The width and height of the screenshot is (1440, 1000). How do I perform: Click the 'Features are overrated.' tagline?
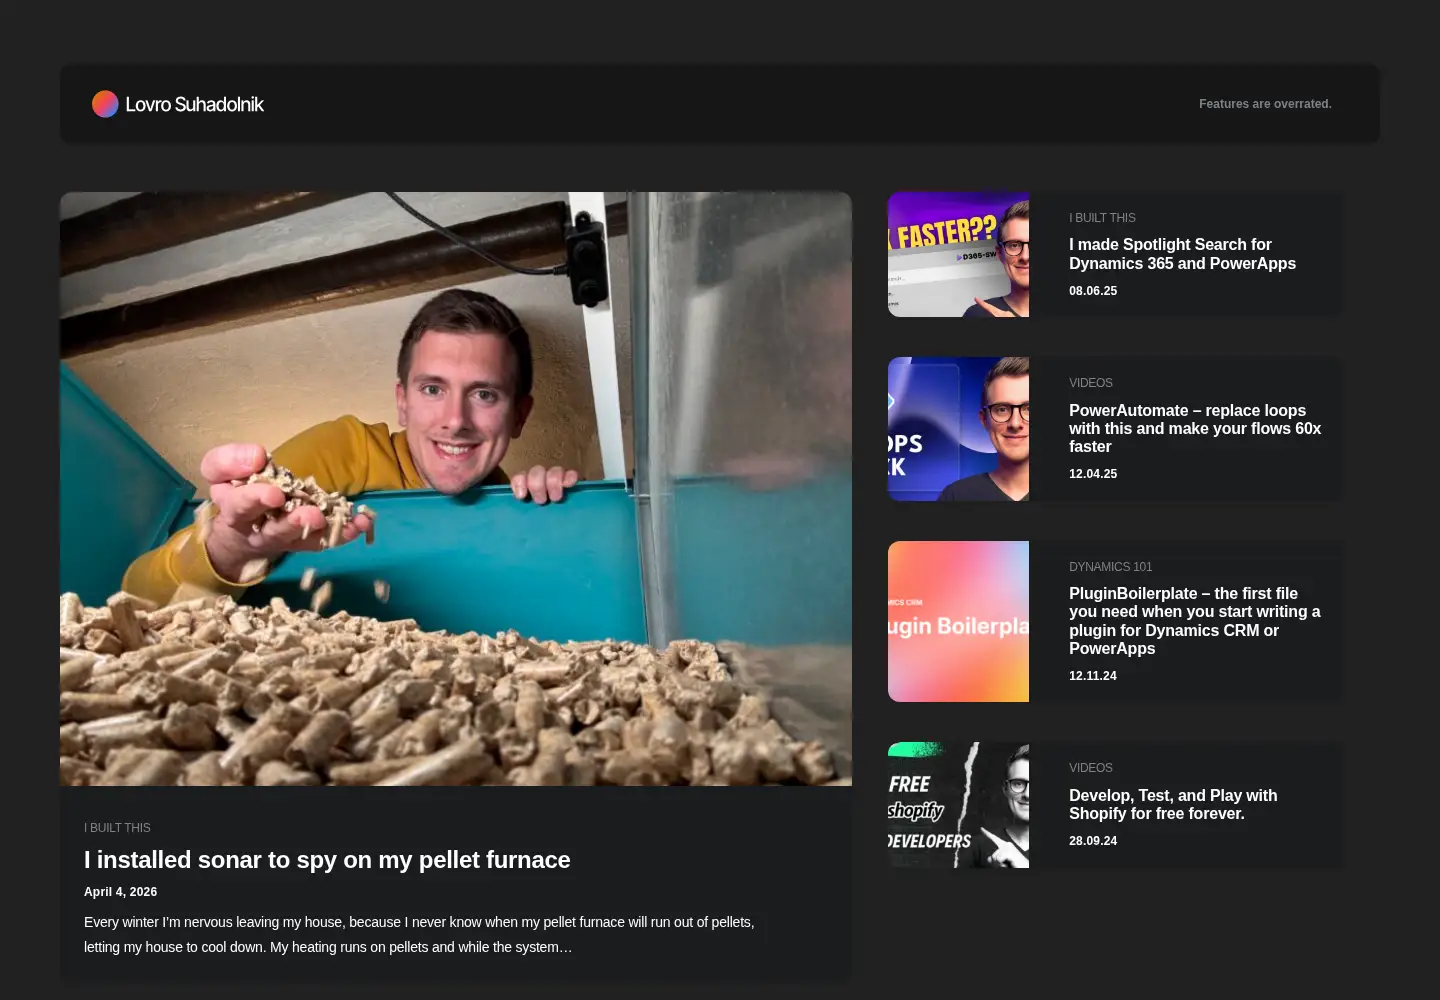tap(1265, 104)
